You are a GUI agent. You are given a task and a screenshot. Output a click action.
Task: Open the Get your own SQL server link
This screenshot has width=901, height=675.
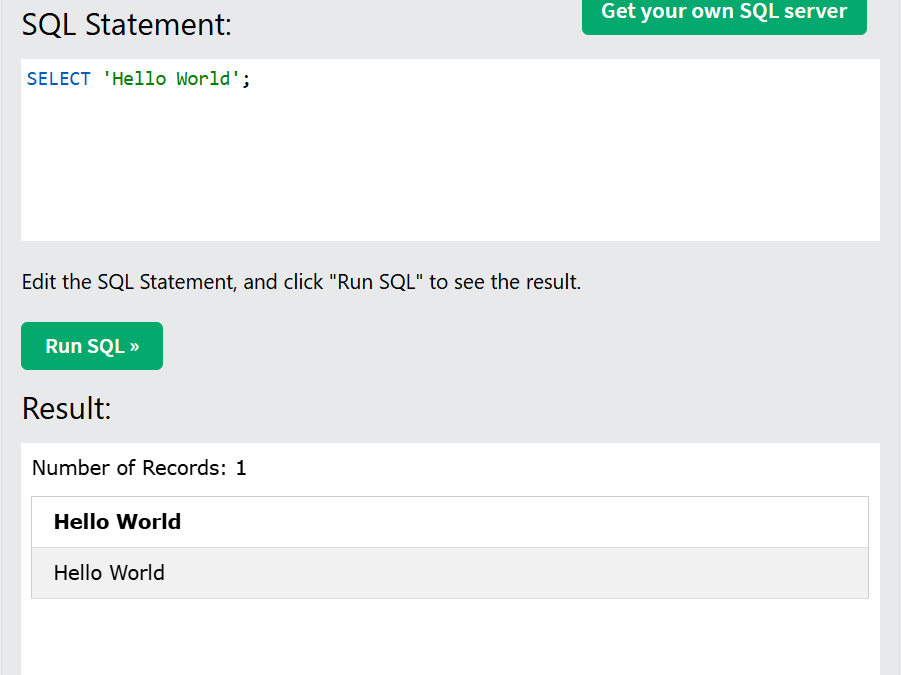[x=724, y=14]
